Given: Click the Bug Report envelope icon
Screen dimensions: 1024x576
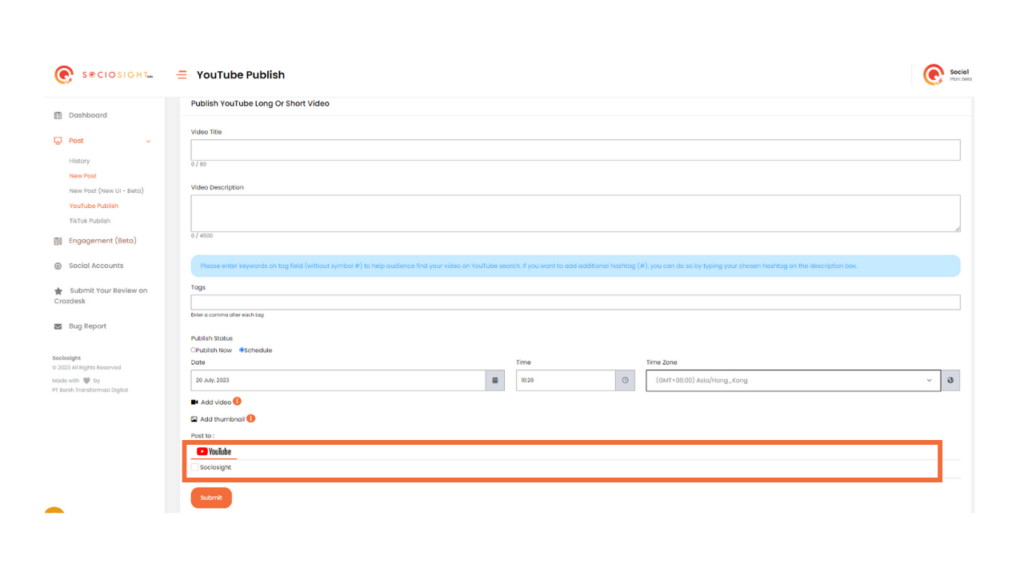Looking at the screenshot, I should coord(58,327).
